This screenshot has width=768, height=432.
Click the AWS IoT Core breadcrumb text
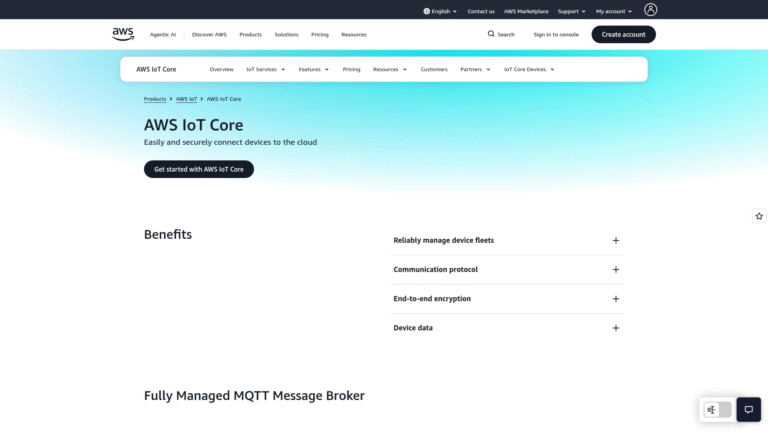click(x=224, y=99)
